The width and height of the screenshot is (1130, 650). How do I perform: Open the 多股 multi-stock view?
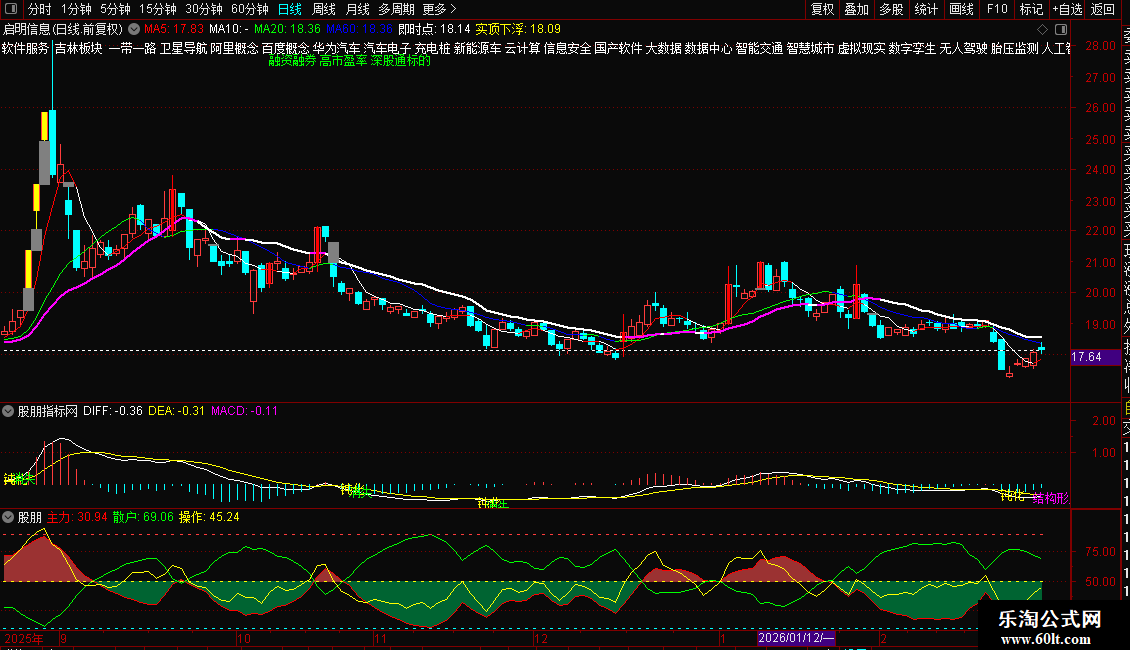[x=891, y=9]
